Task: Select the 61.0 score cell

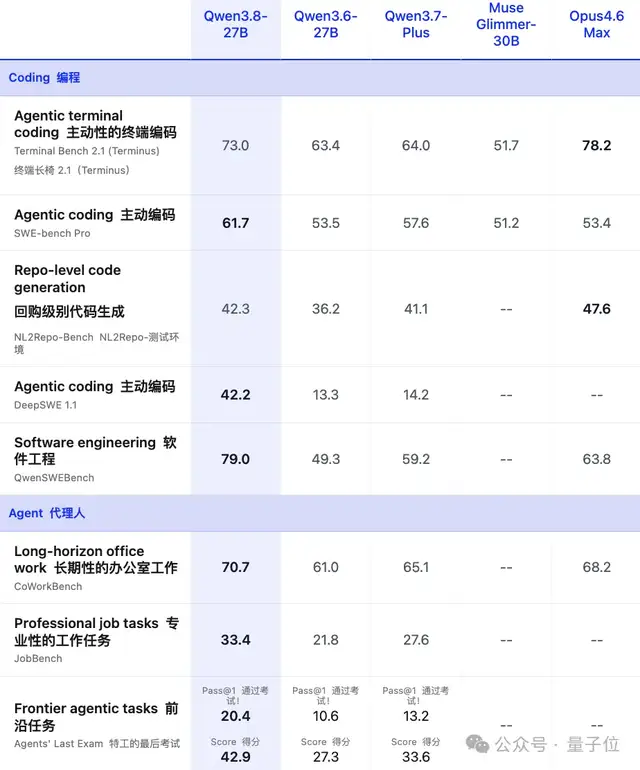Action: (x=326, y=567)
